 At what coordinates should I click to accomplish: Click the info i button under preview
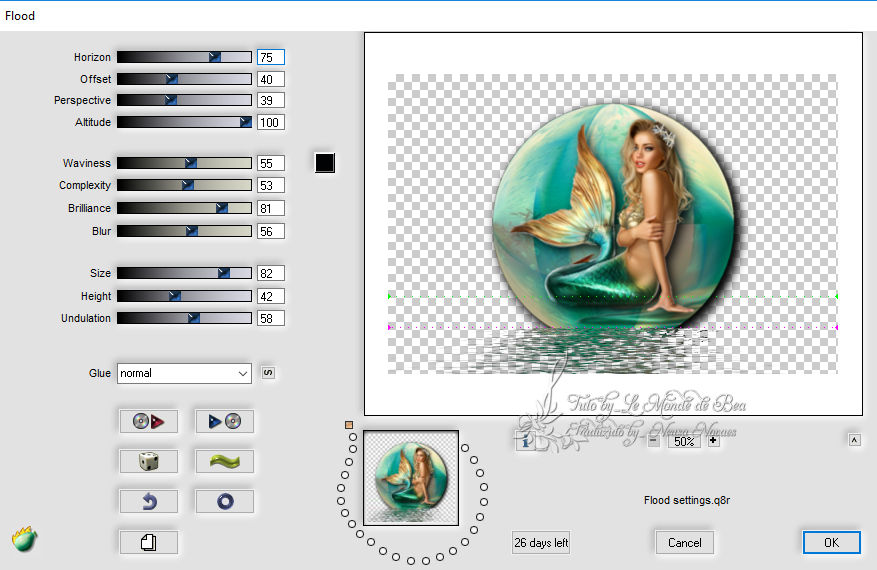pos(525,441)
